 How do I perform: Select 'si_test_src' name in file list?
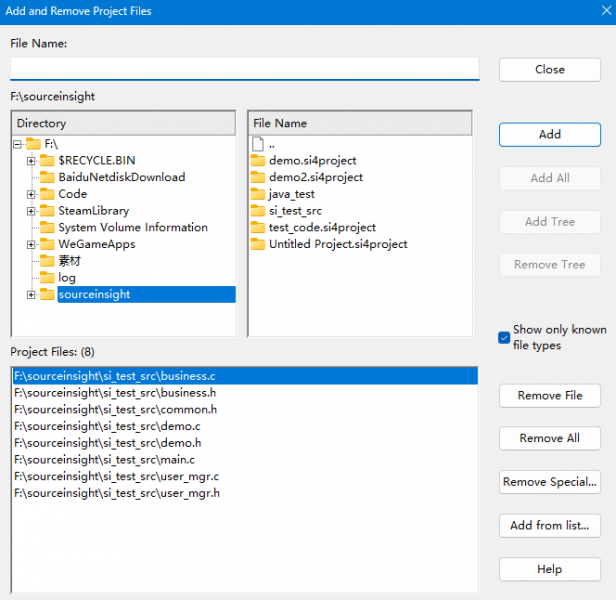tap(295, 211)
